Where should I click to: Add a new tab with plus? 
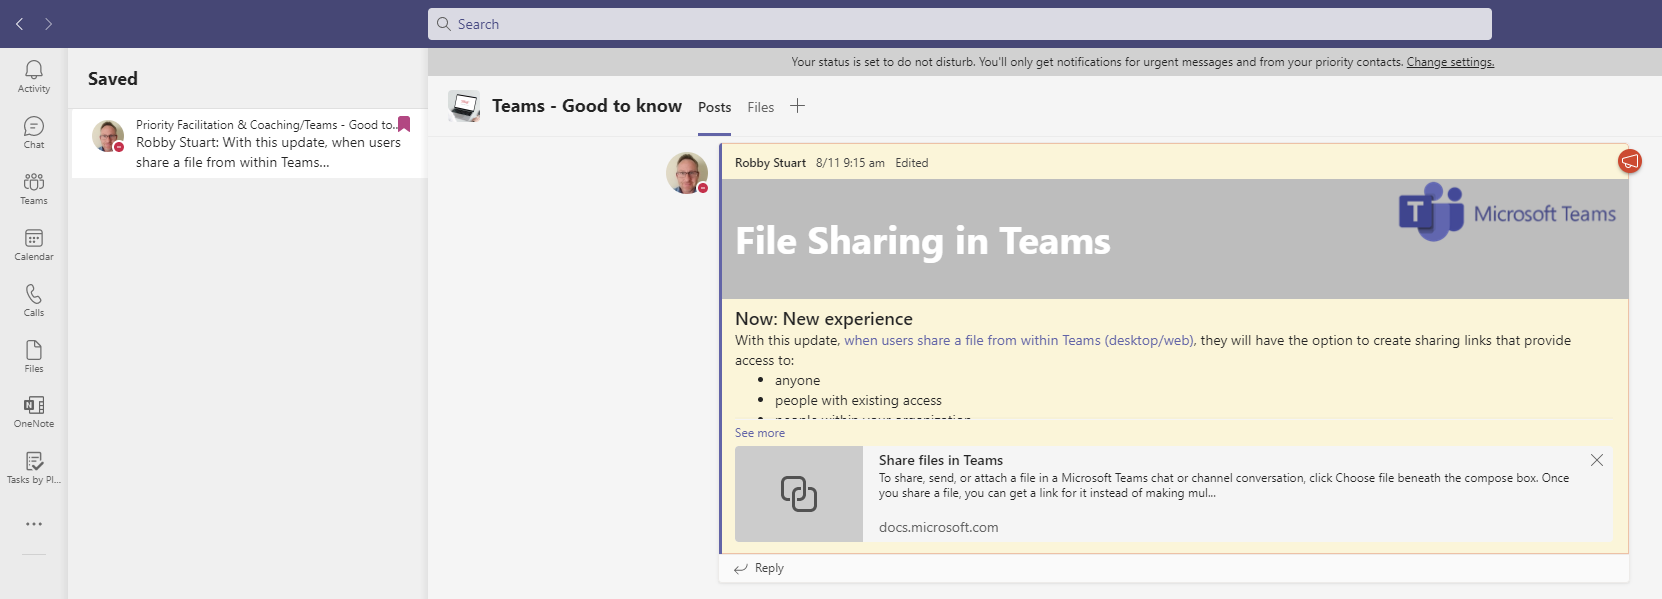[x=797, y=106]
